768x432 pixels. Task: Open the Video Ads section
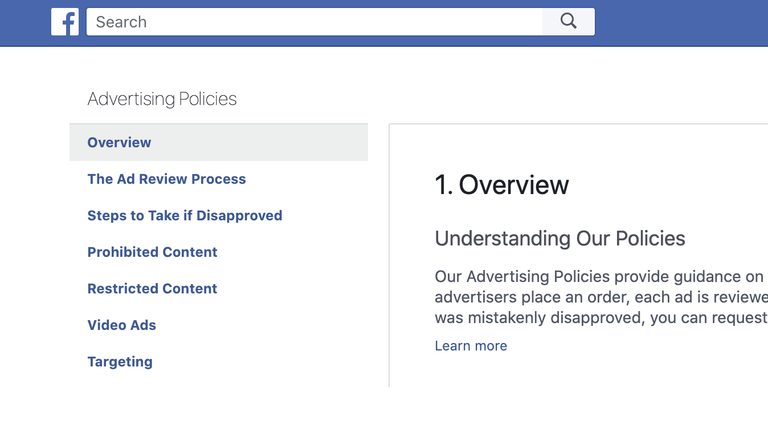point(121,325)
